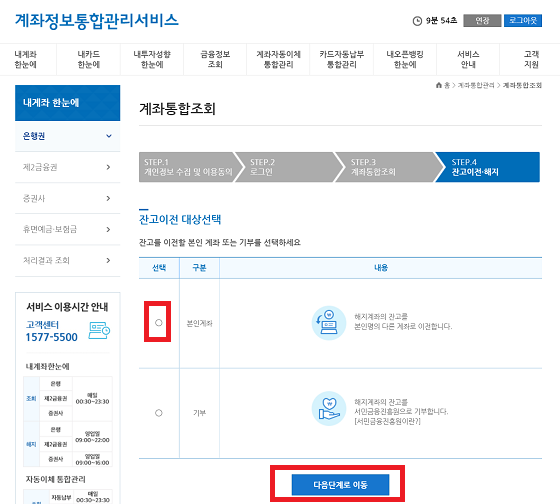Click the own-account transfer computer icon
560x504 pixels.
point(329,323)
